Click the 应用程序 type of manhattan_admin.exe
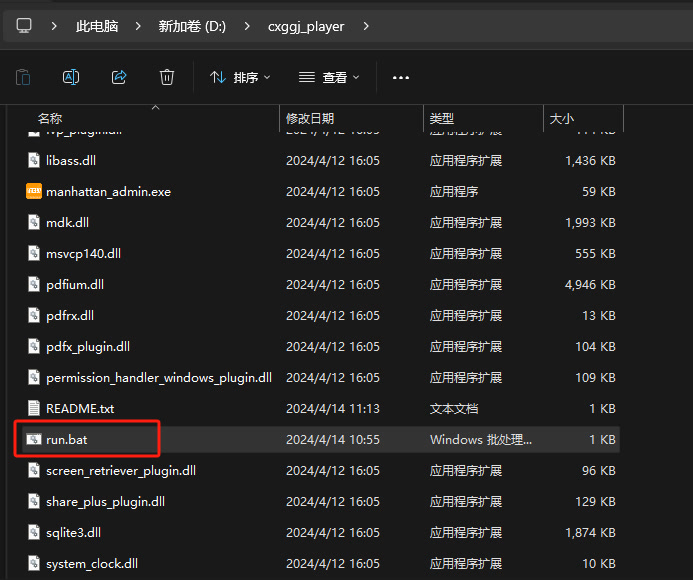The image size is (693, 580). [x=454, y=192]
